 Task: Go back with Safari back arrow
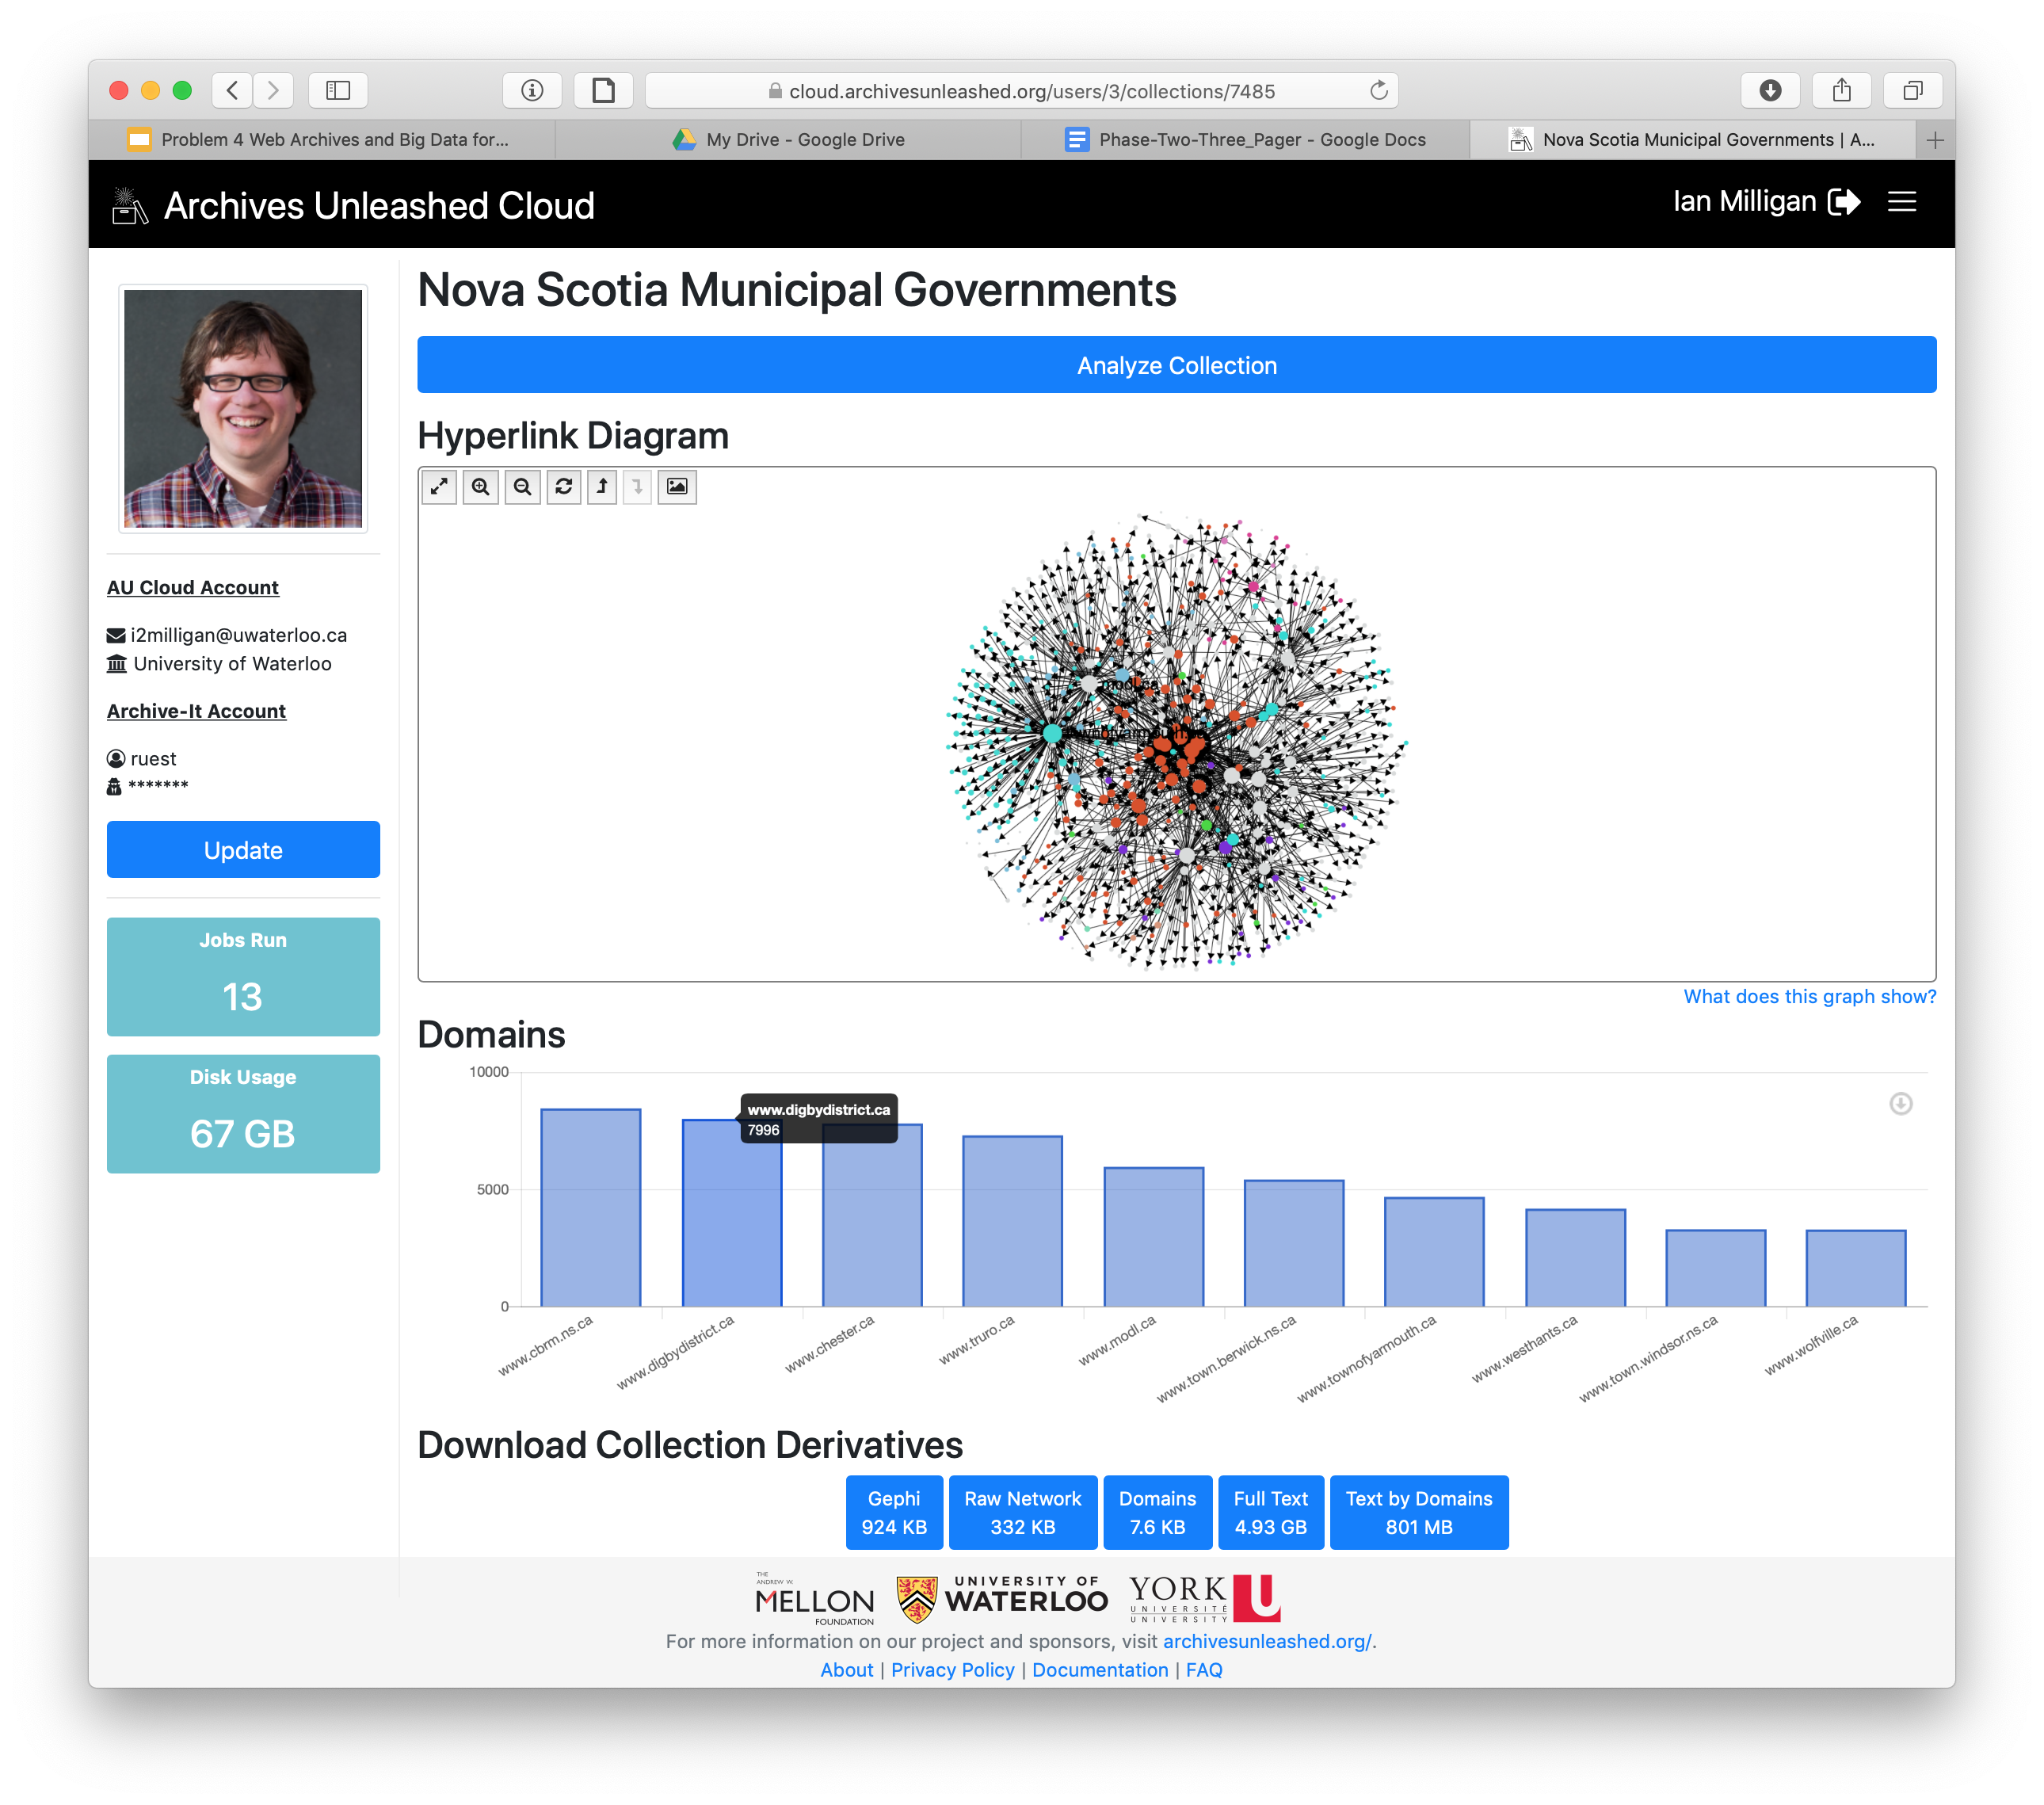232,91
